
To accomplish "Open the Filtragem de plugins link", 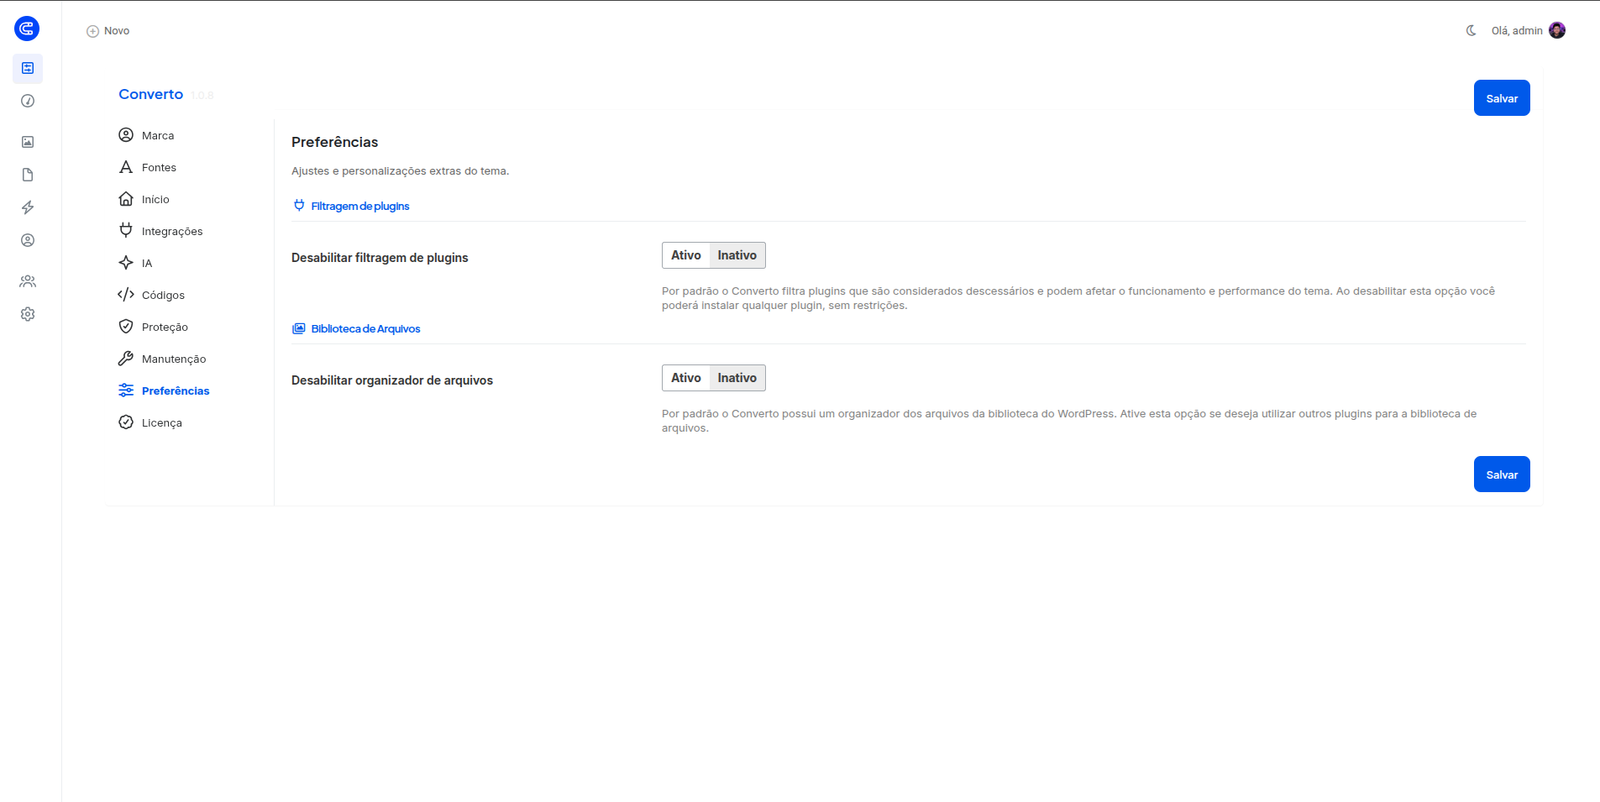I will 360,206.
